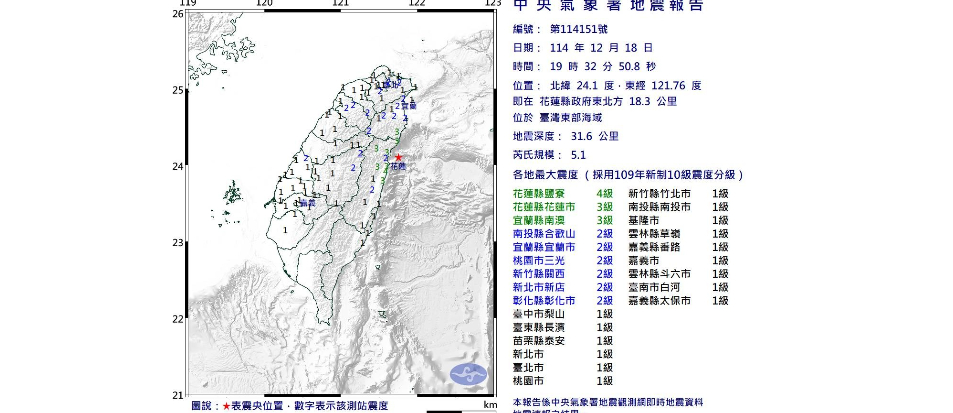953x413 pixels.
Task: Click the 南投縣合歡山 2級 entry
Action: click(x=562, y=233)
